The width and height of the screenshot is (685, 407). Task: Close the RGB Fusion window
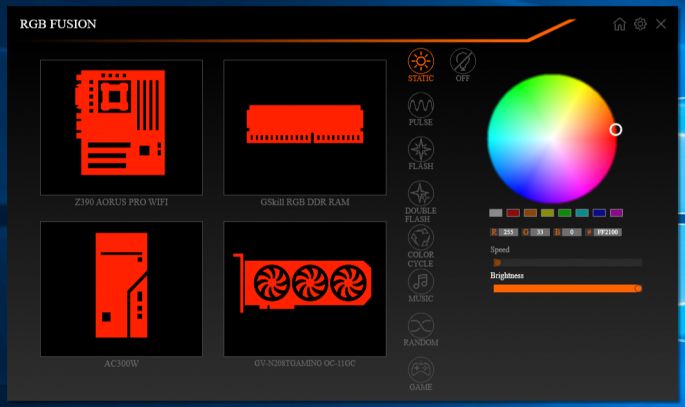[661, 24]
